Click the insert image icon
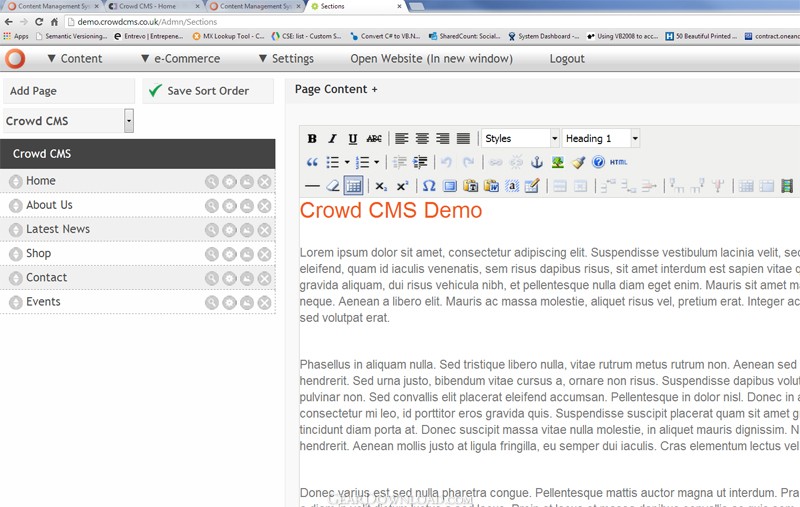 point(557,162)
